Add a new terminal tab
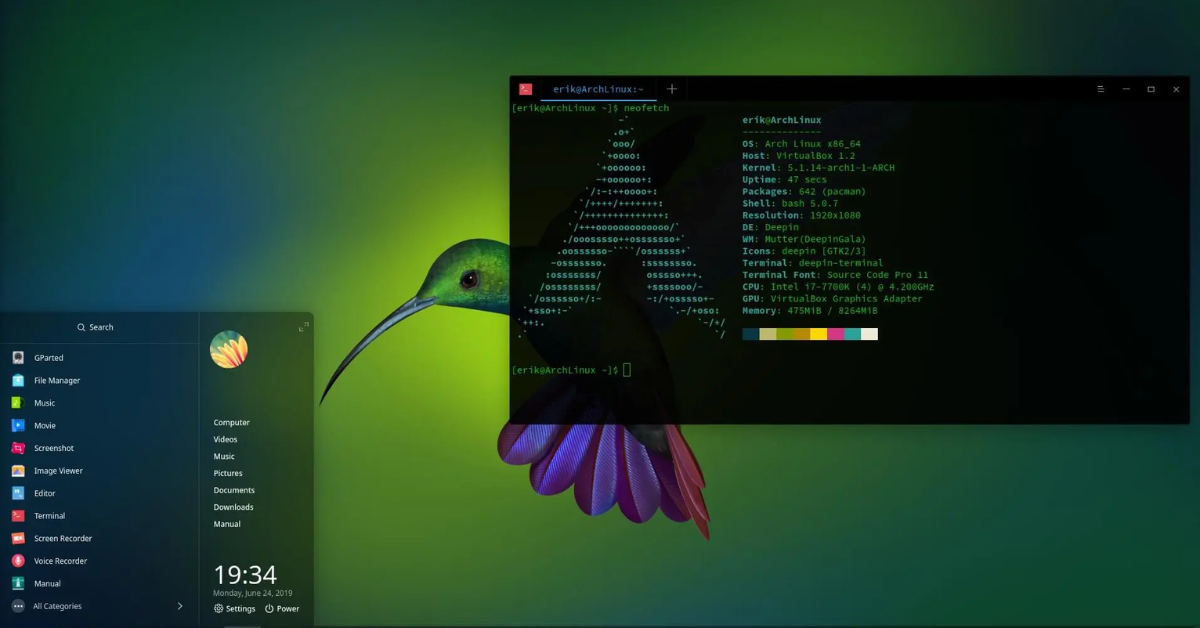Viewport: 1200px width, 628px height. (x=672, y=89)
